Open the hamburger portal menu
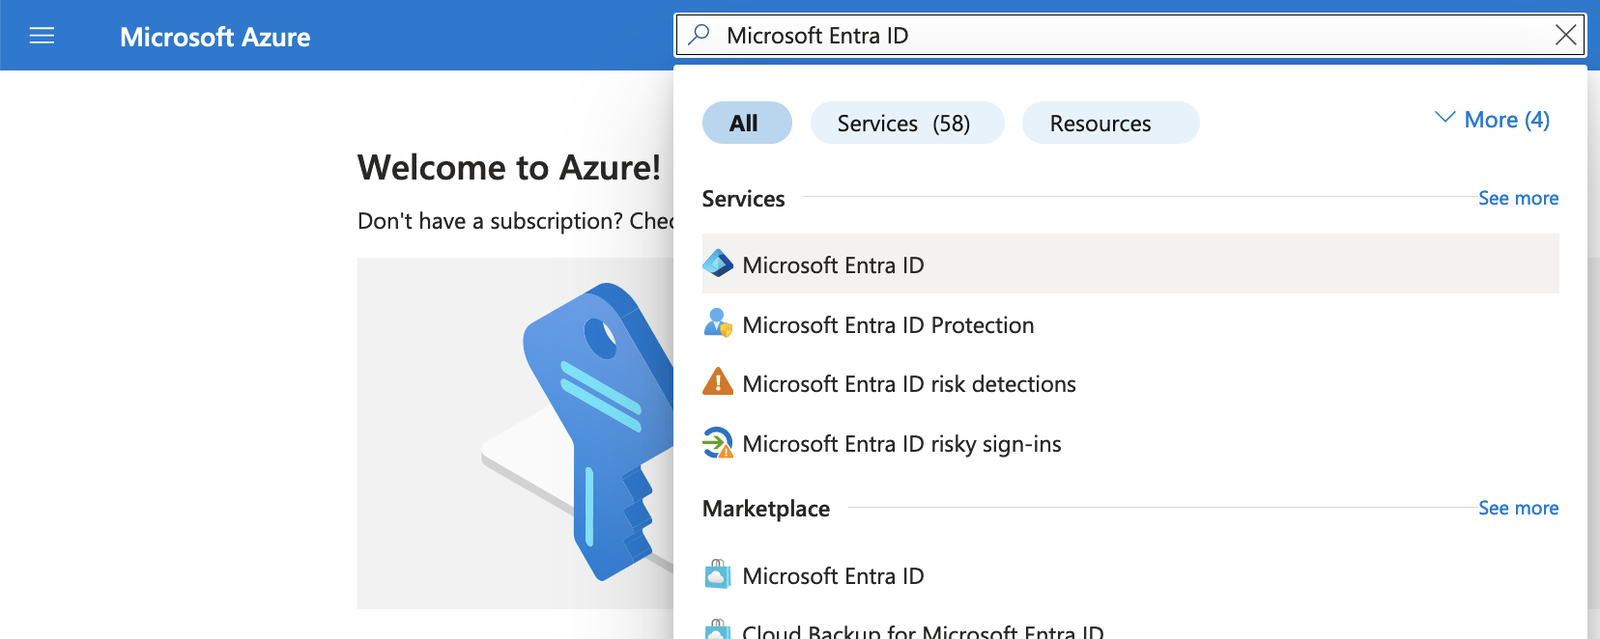Viewport: 1600px width, 639px height. pos(42,36)
